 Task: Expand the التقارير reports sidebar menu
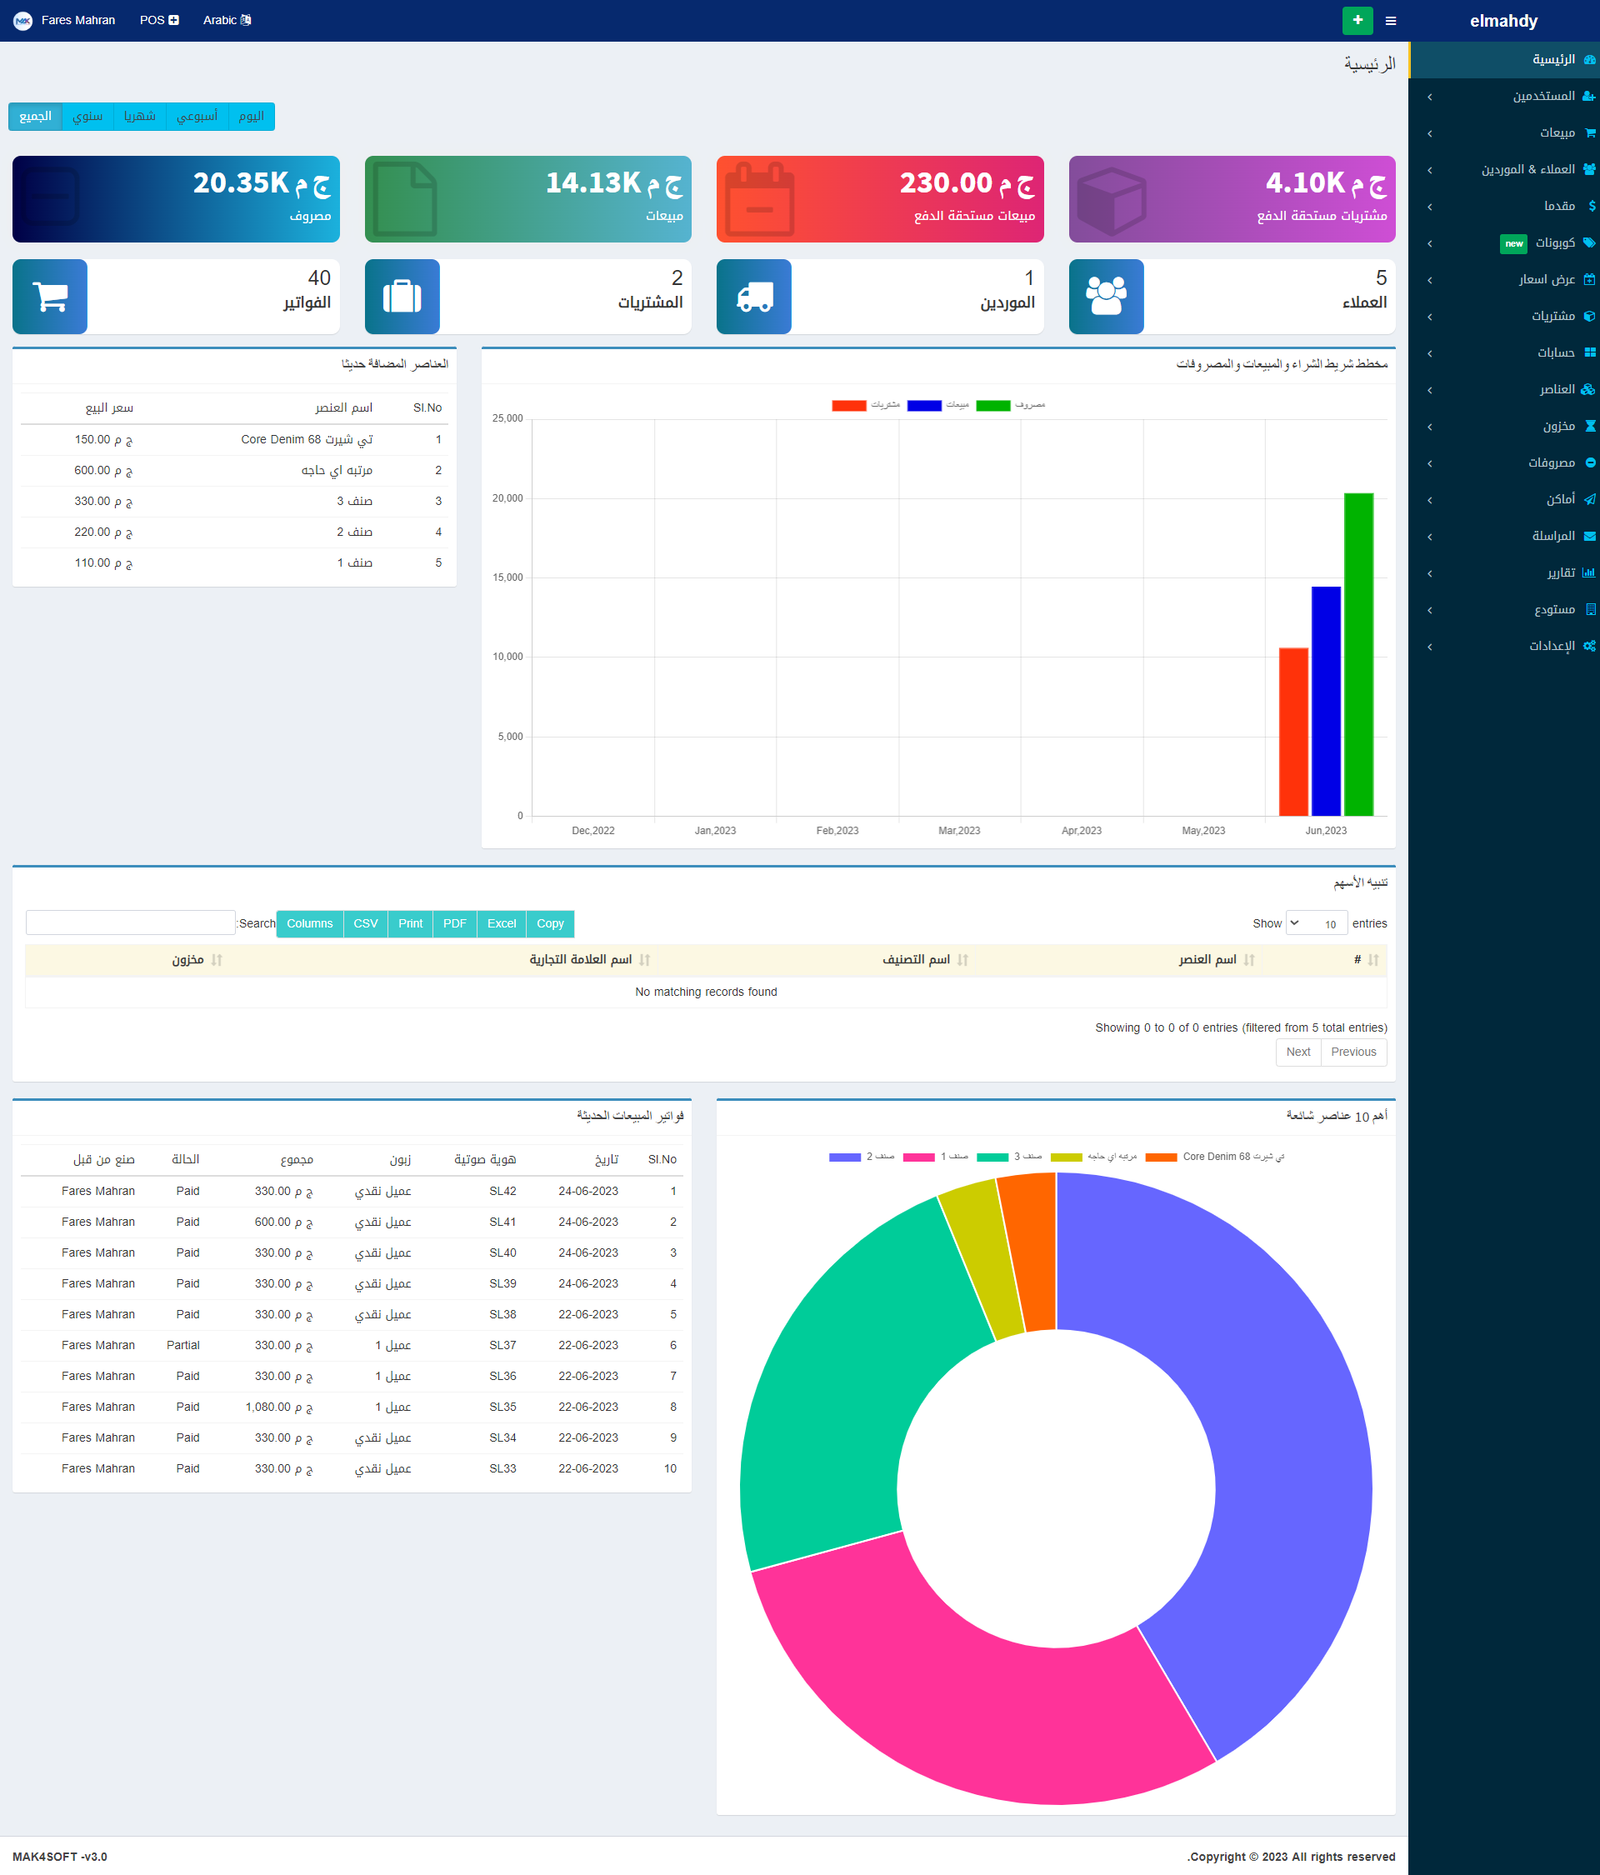click(x=1560, y=573)
